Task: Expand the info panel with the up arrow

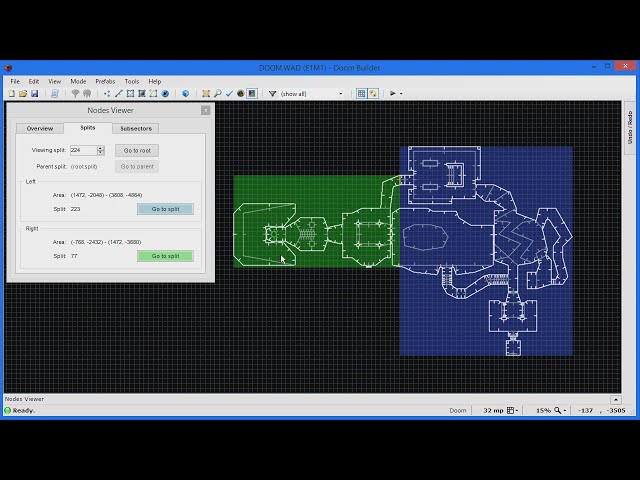Action: pyautogui.click(x=616, y=400)
